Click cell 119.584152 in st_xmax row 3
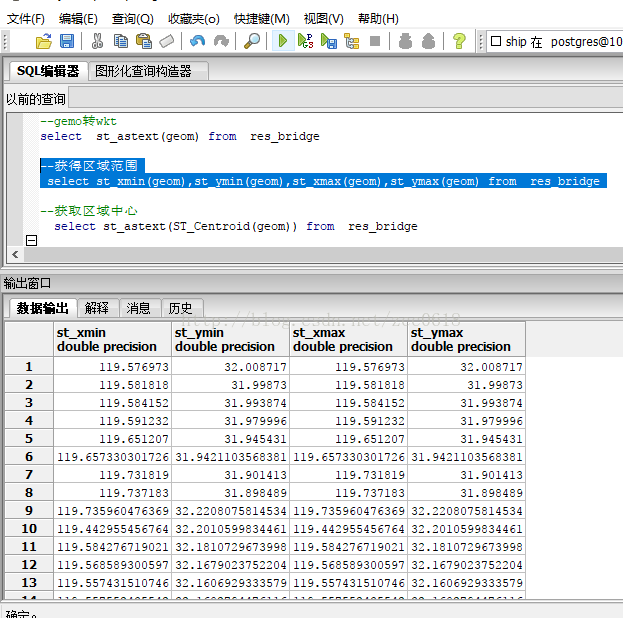623x618 pixels. [348, 403]
